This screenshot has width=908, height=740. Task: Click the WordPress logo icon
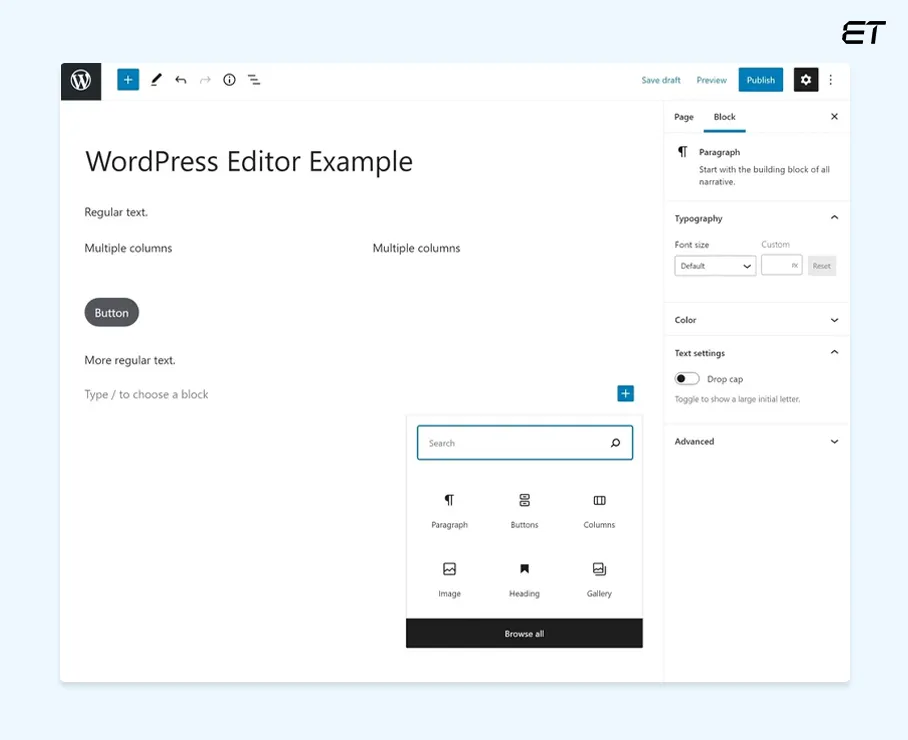81,80
